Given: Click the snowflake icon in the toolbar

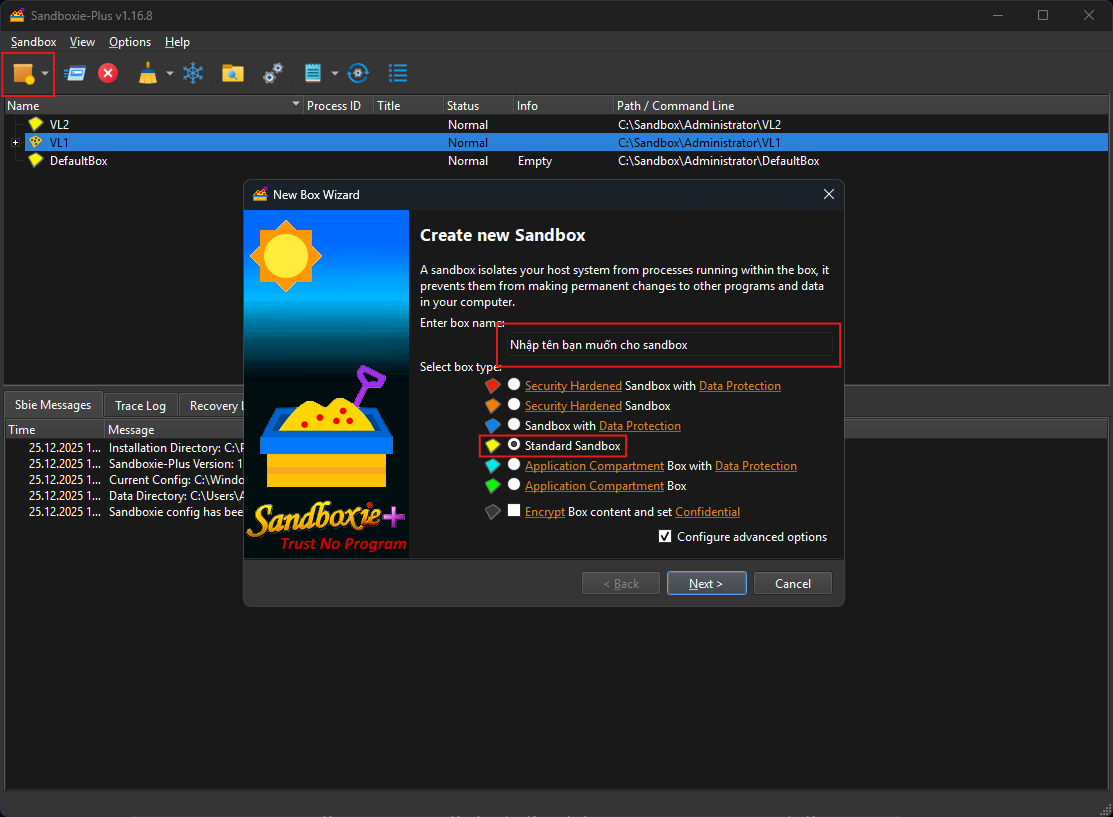Looking at the screenshot, I should click(x=192, y=73).
